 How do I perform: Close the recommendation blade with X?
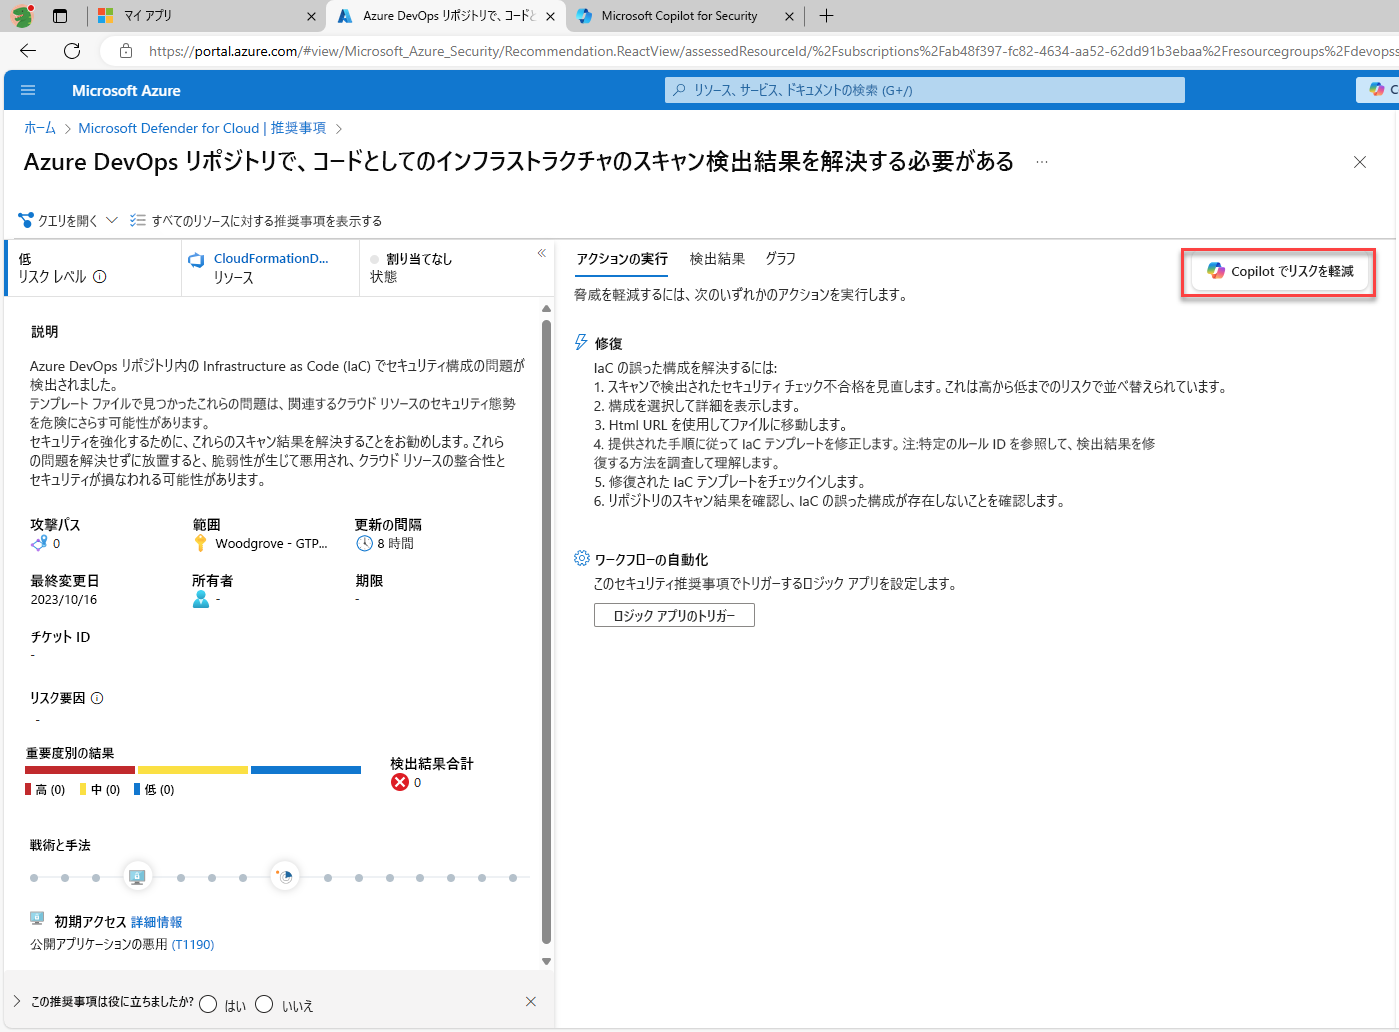pyautogui.click(x=1359, y=162)
